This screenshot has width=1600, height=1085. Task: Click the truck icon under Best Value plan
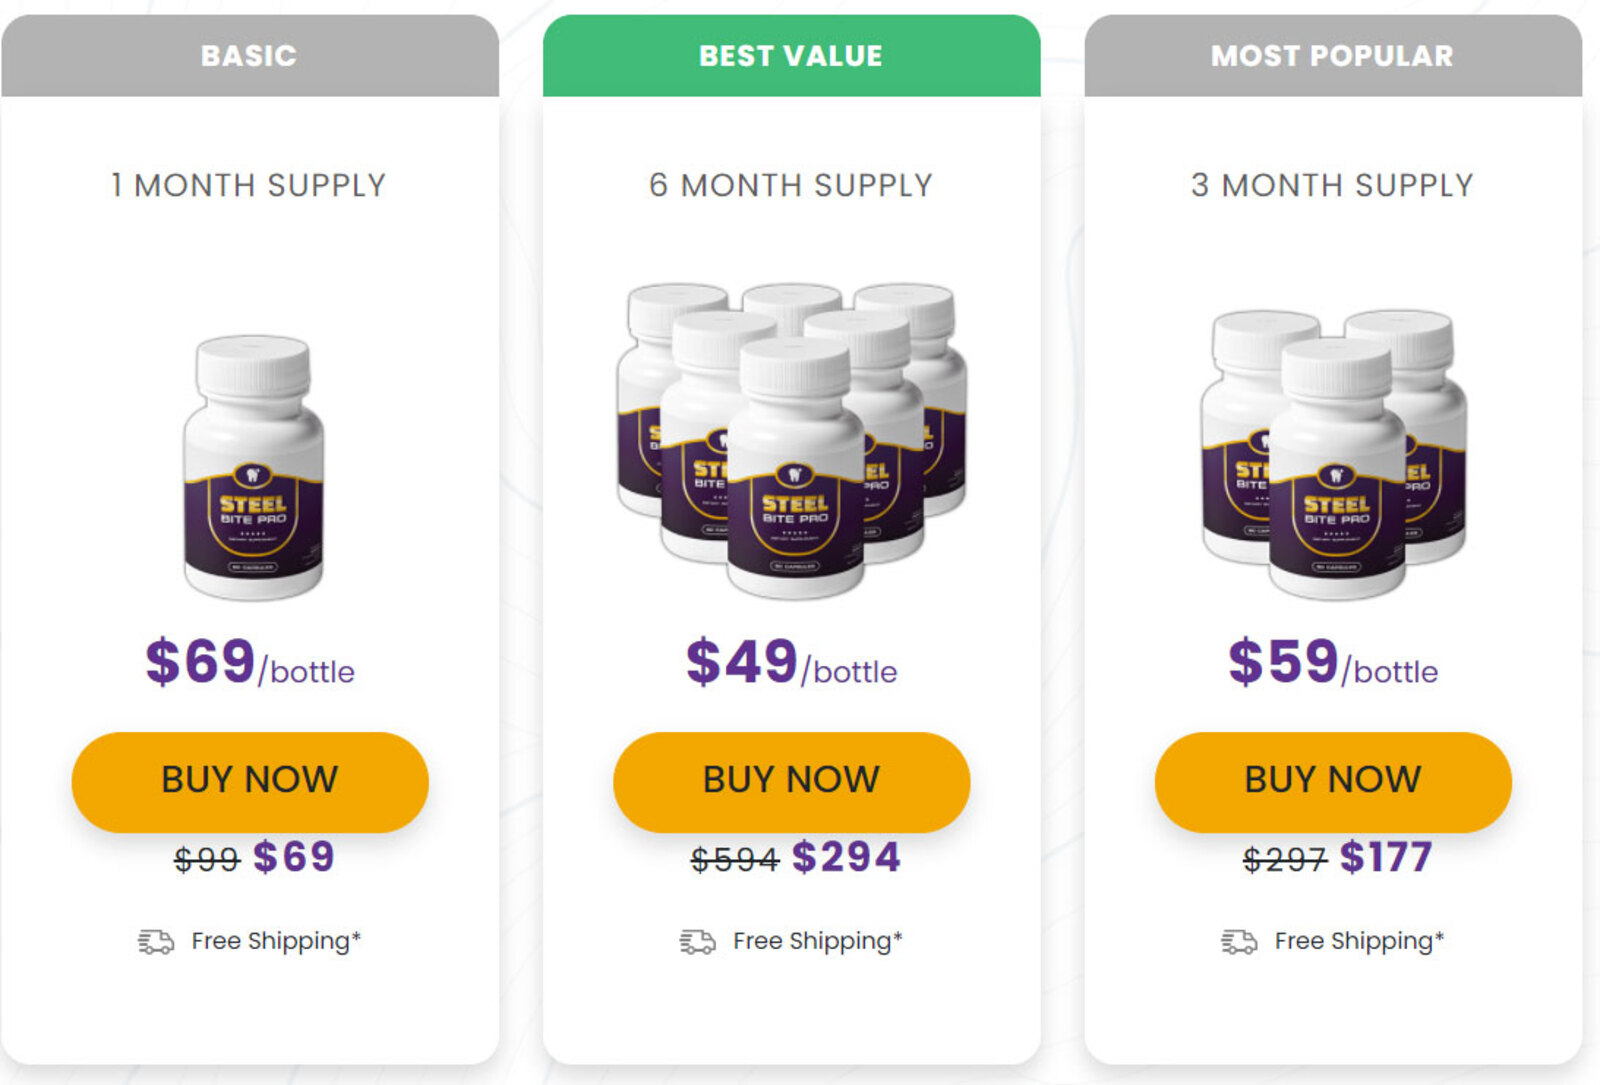tap(697, 942)
